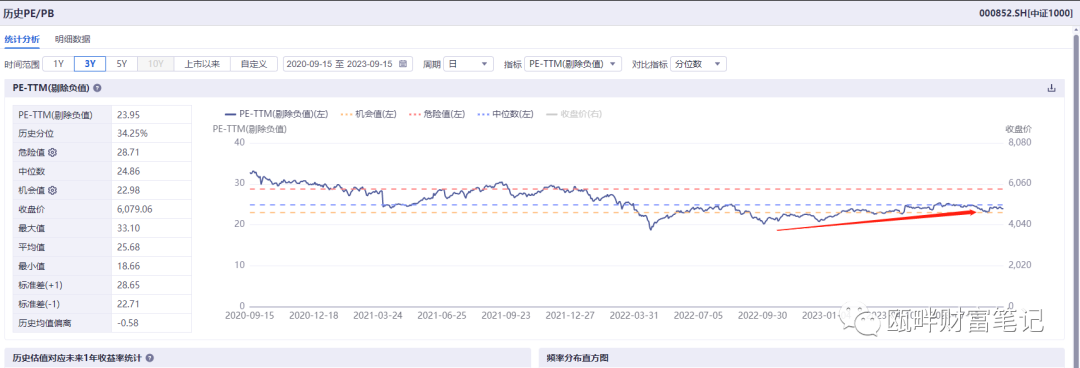Open calendar icon in date range field
The image size is (1080, 368).
tap(402, 64)
